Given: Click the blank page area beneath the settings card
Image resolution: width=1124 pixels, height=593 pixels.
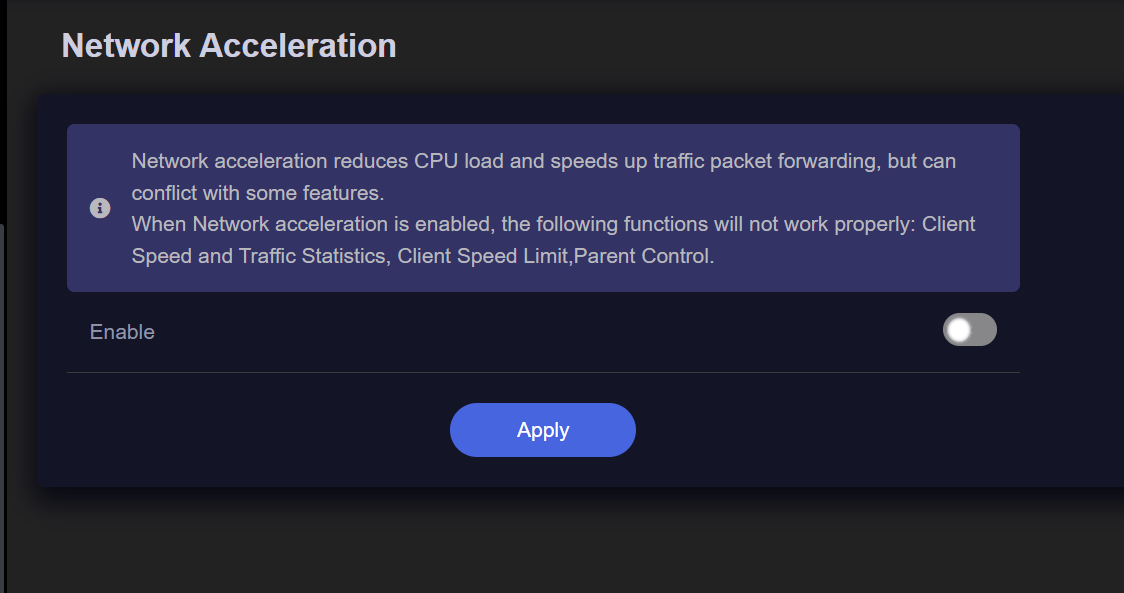Looking at the screenshot, I should (560, 545).
